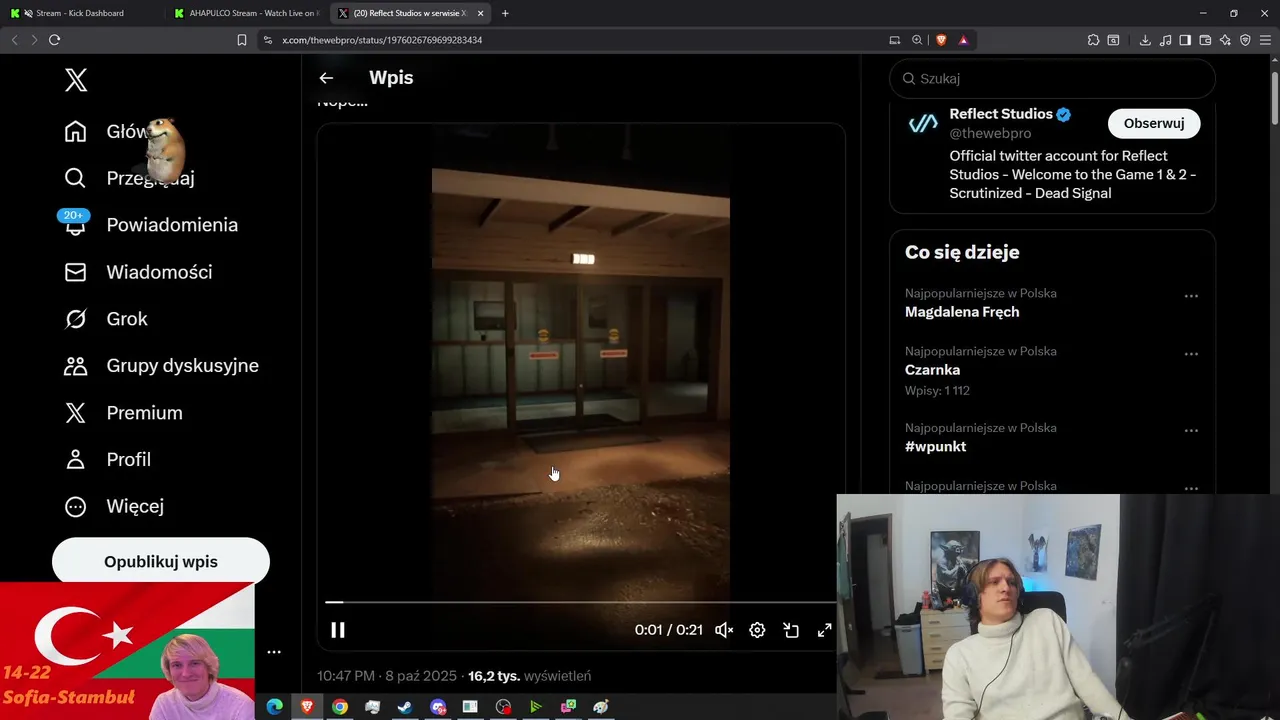Viewport: 1280px width, 720px height.
Task: Open Powiadomienia notifications
Action: (151, 225)
